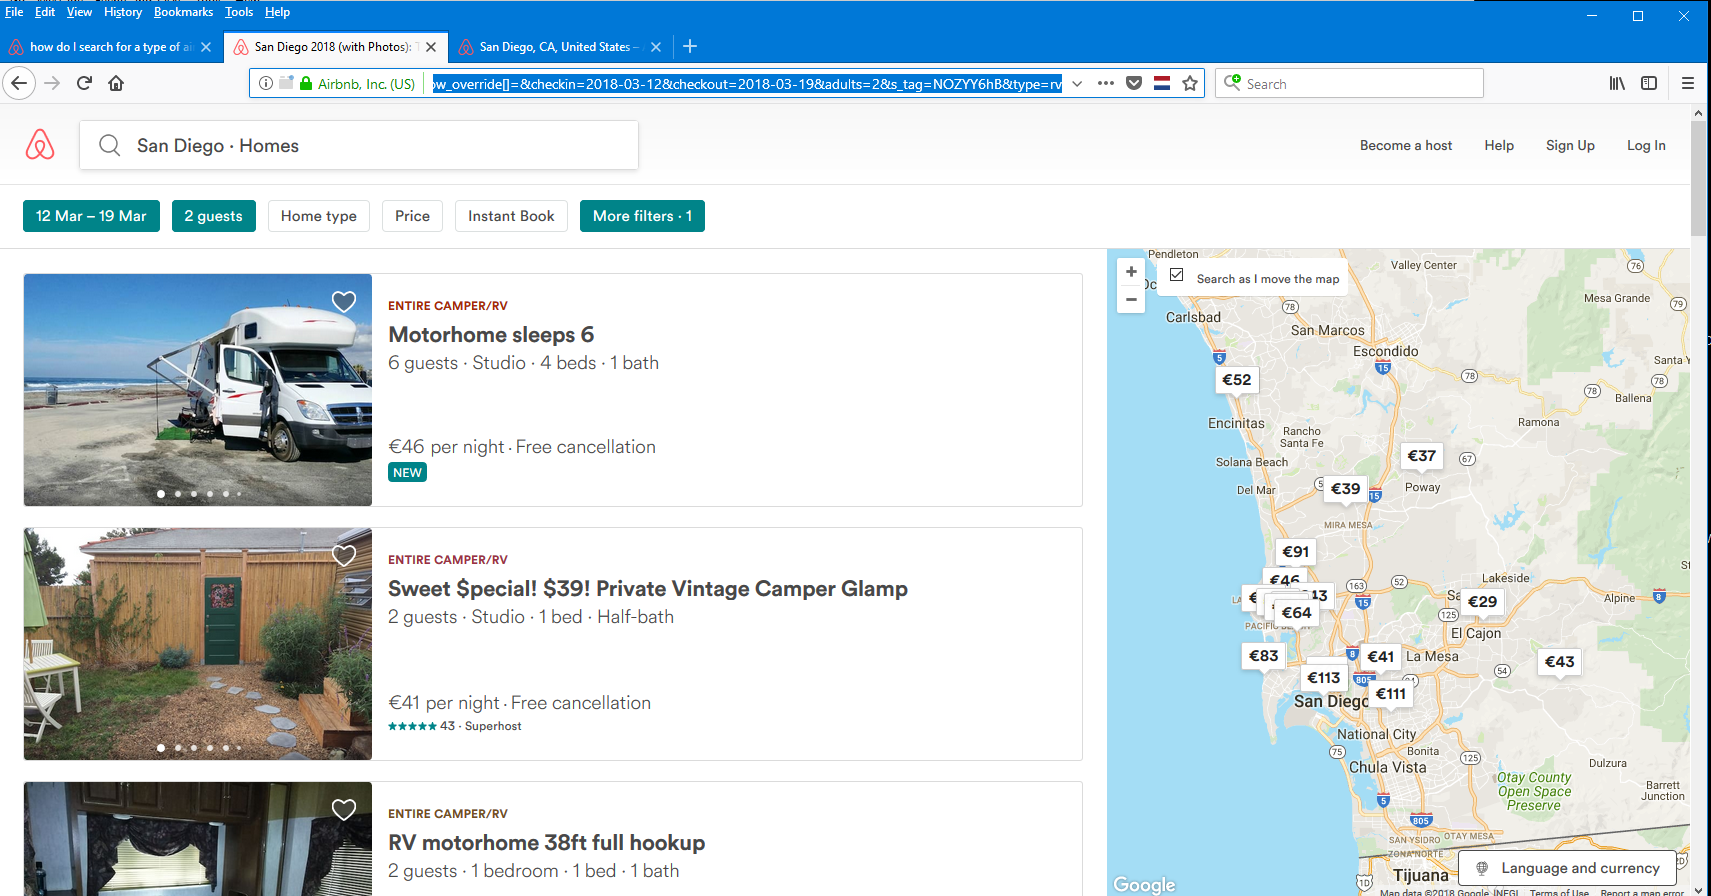This screenshot has width=1711, height=896.
Task: Save Motorhome sleeps 6 with heart icon
Action: tap(343, 302)
